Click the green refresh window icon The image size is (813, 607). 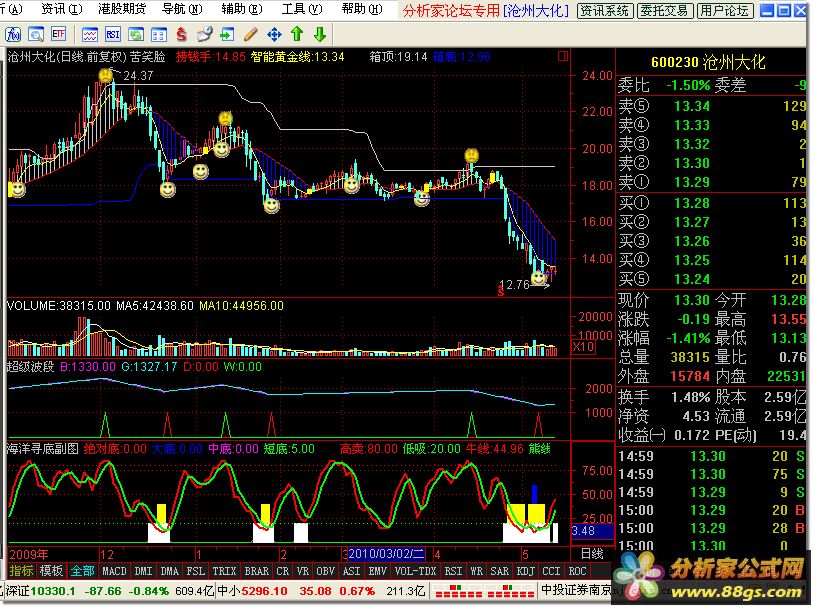(136, 35)
